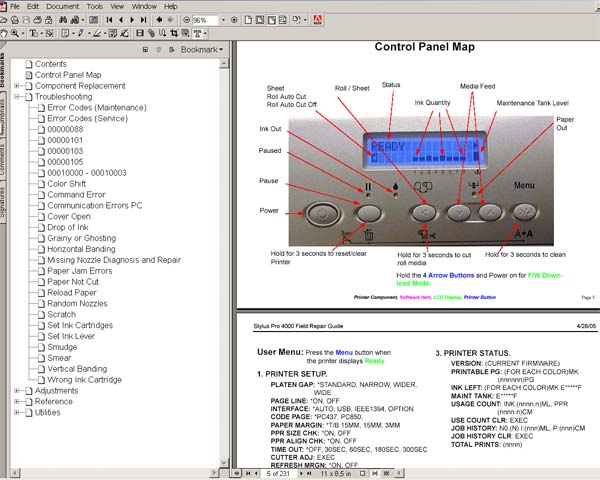The height and width of the screenshot is (480, 600).
Task: Go to previous page in top toolbar
Action: click(121, 20)
